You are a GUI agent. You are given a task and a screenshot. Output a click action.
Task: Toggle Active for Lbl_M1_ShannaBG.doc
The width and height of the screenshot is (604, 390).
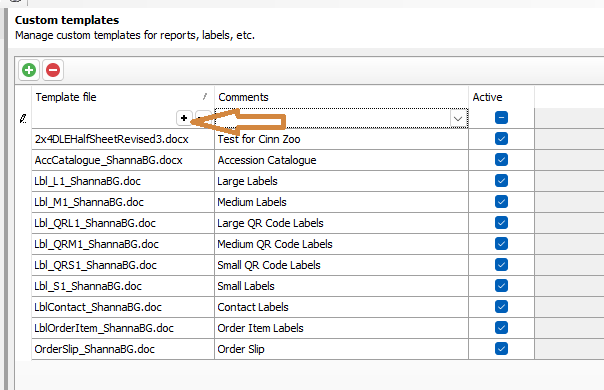click(x=501, y=202)
